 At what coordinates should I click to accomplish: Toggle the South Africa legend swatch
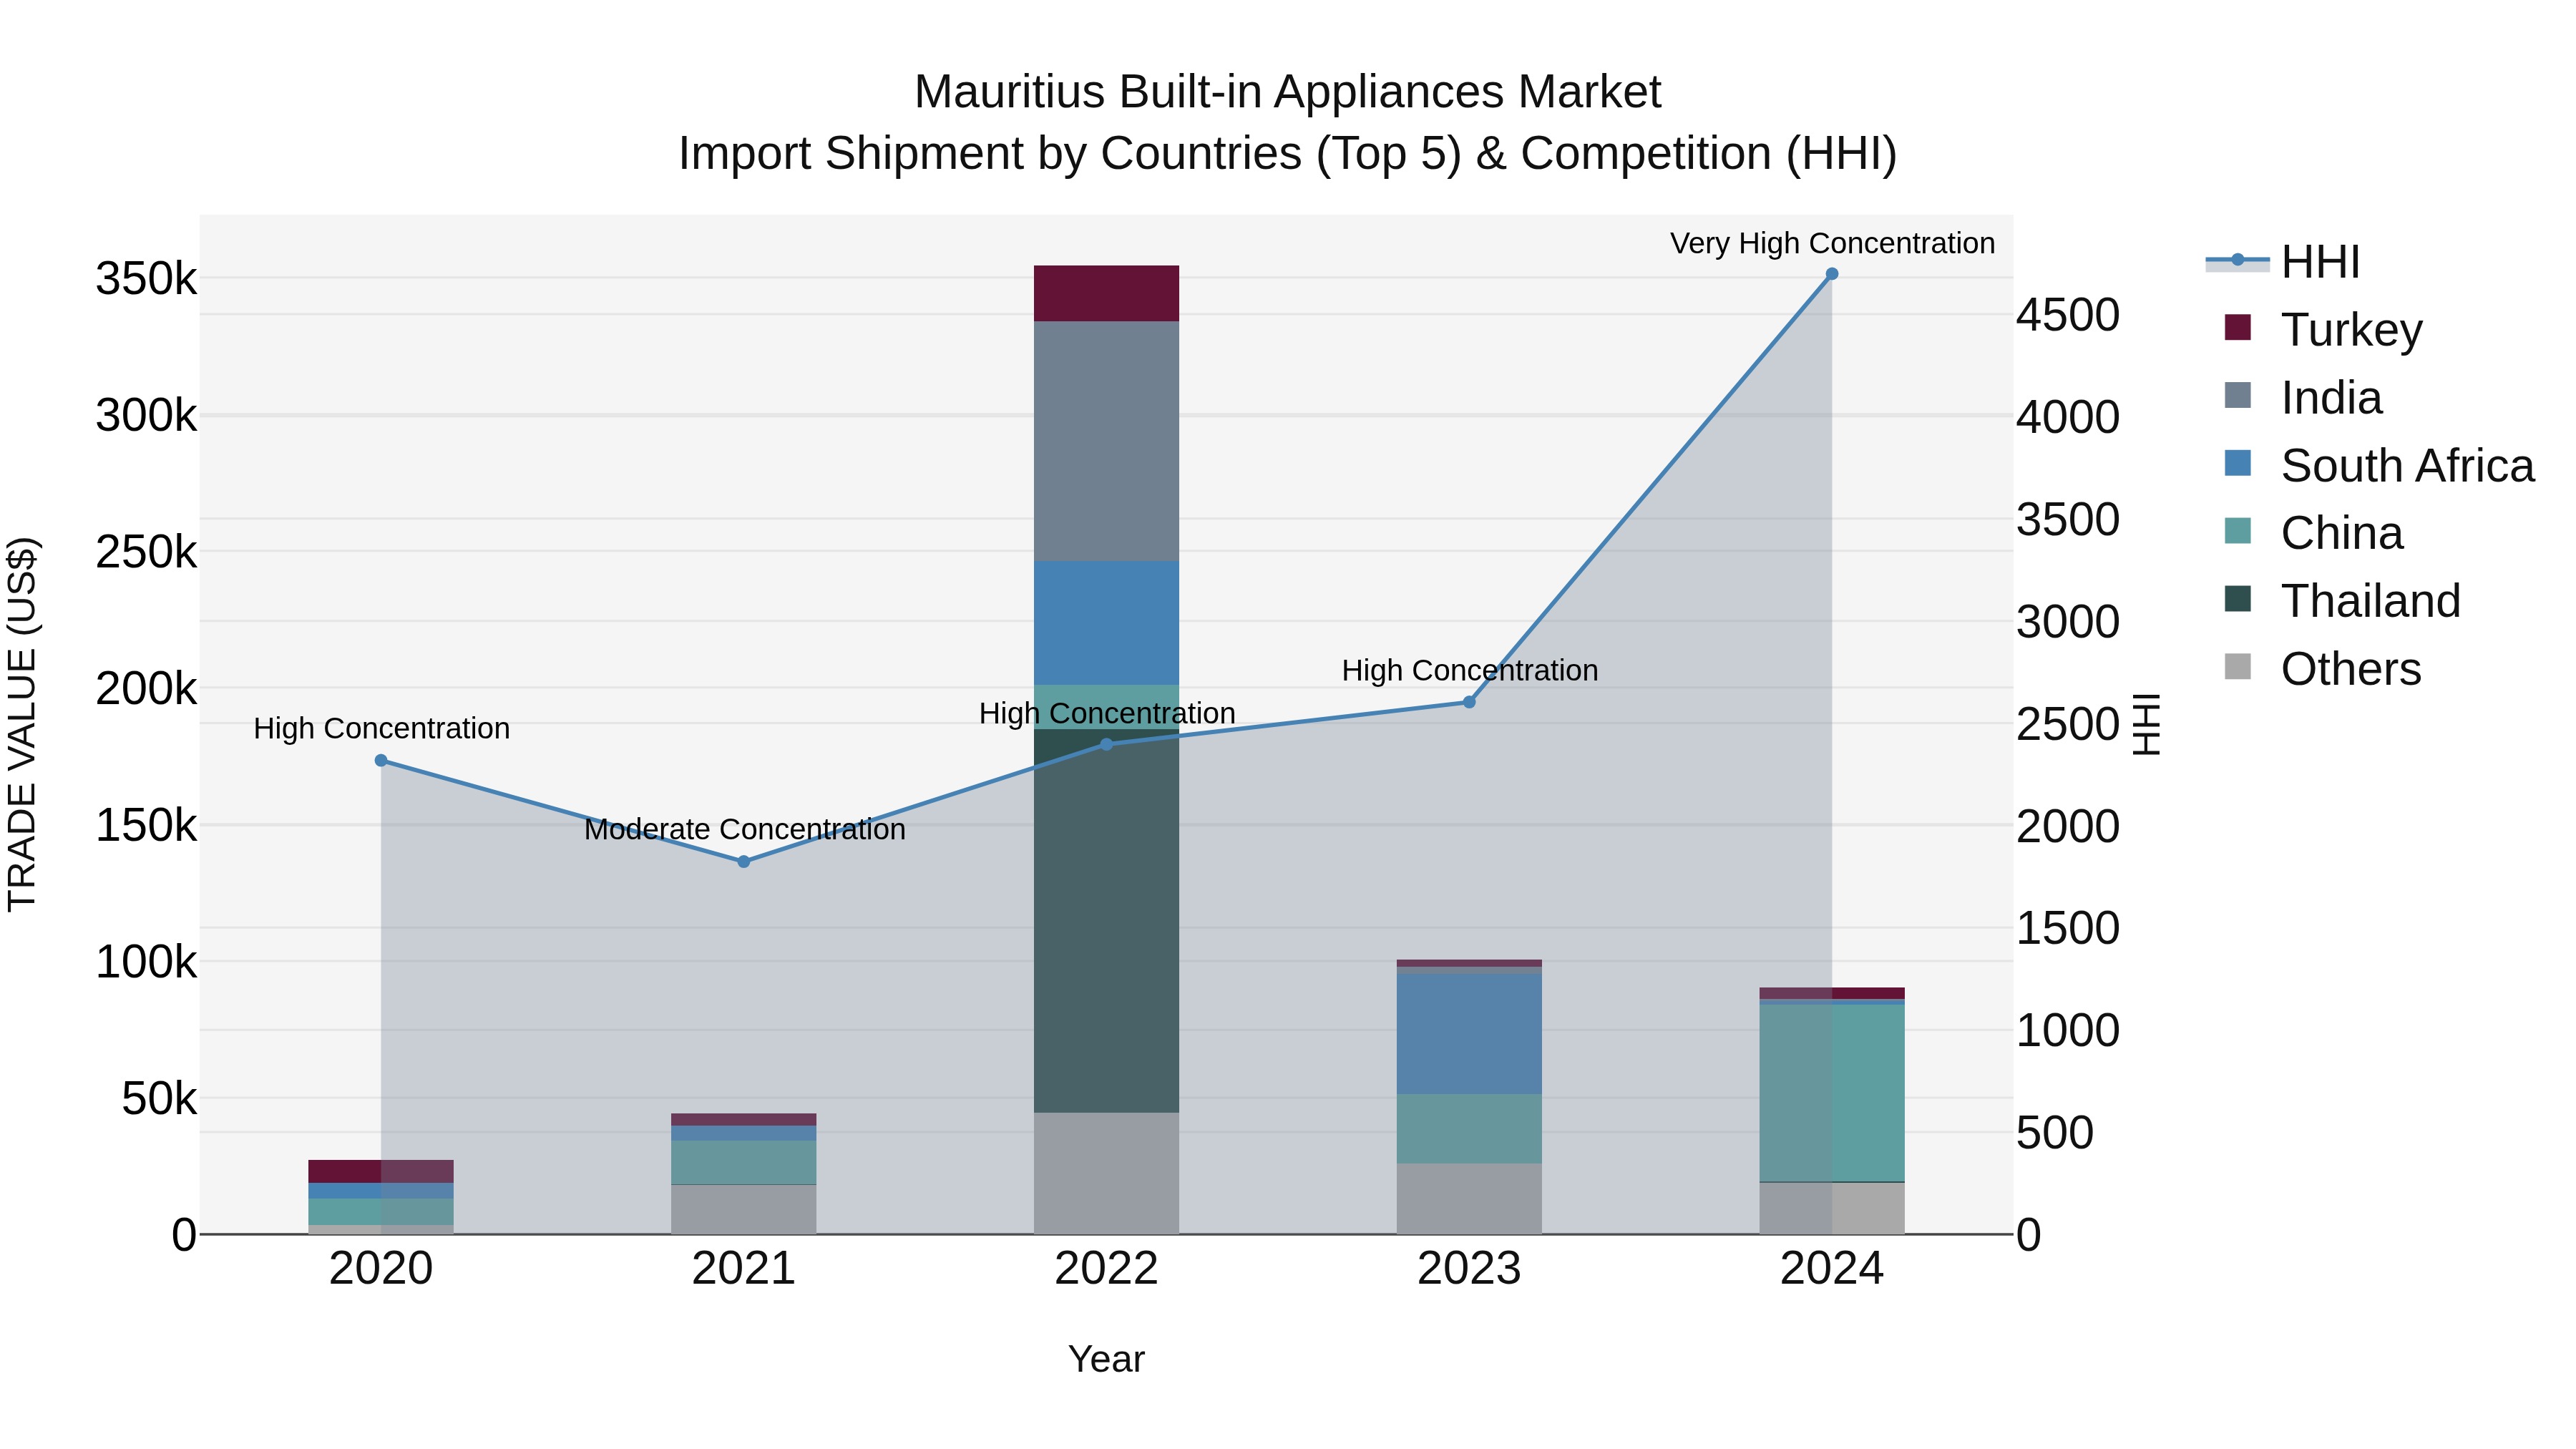2238,464
